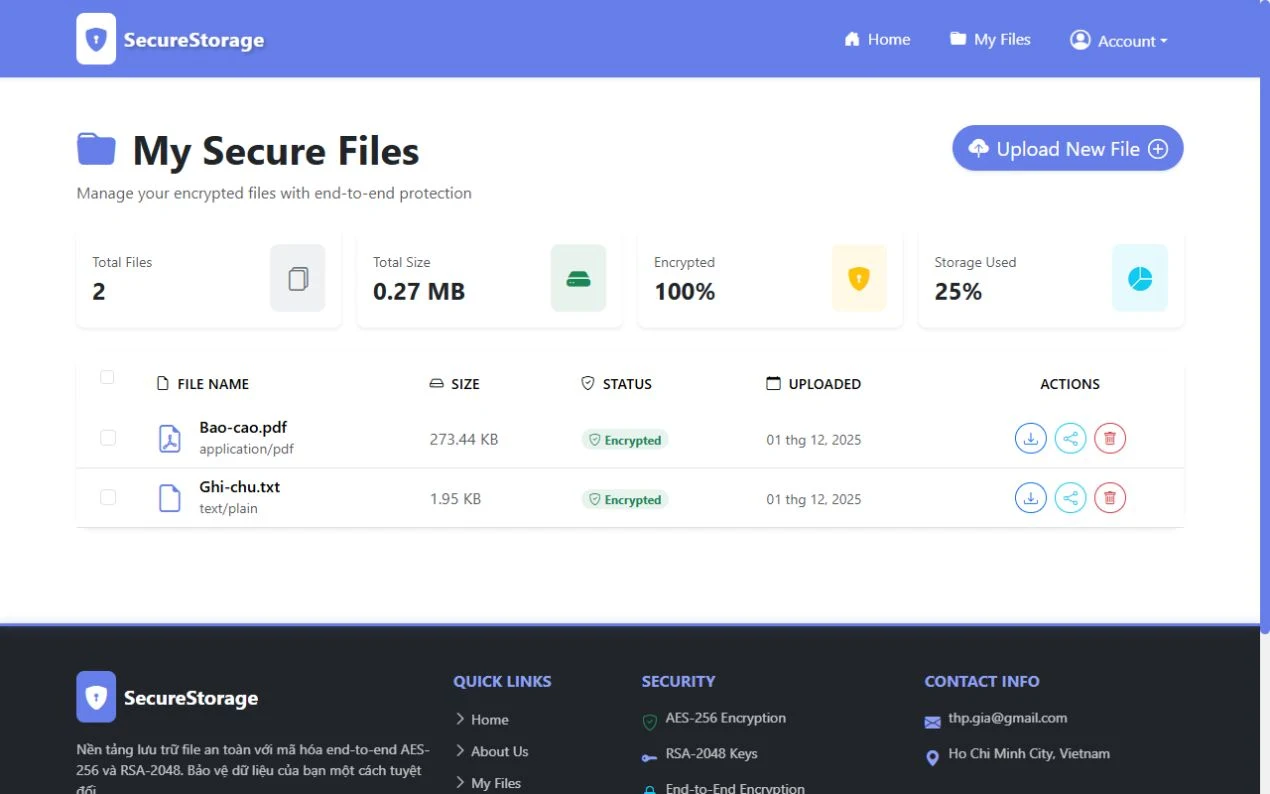Click the ACTIONS column header
1270x794 pixels.
point(1070,384)
